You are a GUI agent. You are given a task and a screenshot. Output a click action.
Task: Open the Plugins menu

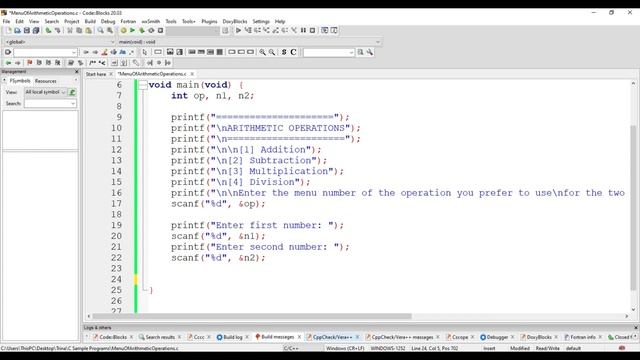(209, 21)
